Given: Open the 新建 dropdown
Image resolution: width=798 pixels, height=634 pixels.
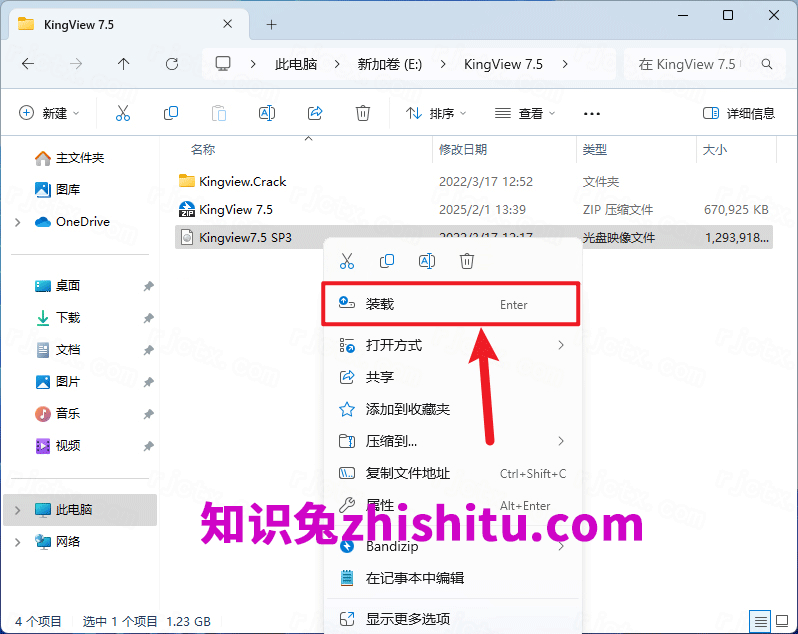Looking at the screenshot, I should click(49, 113).
